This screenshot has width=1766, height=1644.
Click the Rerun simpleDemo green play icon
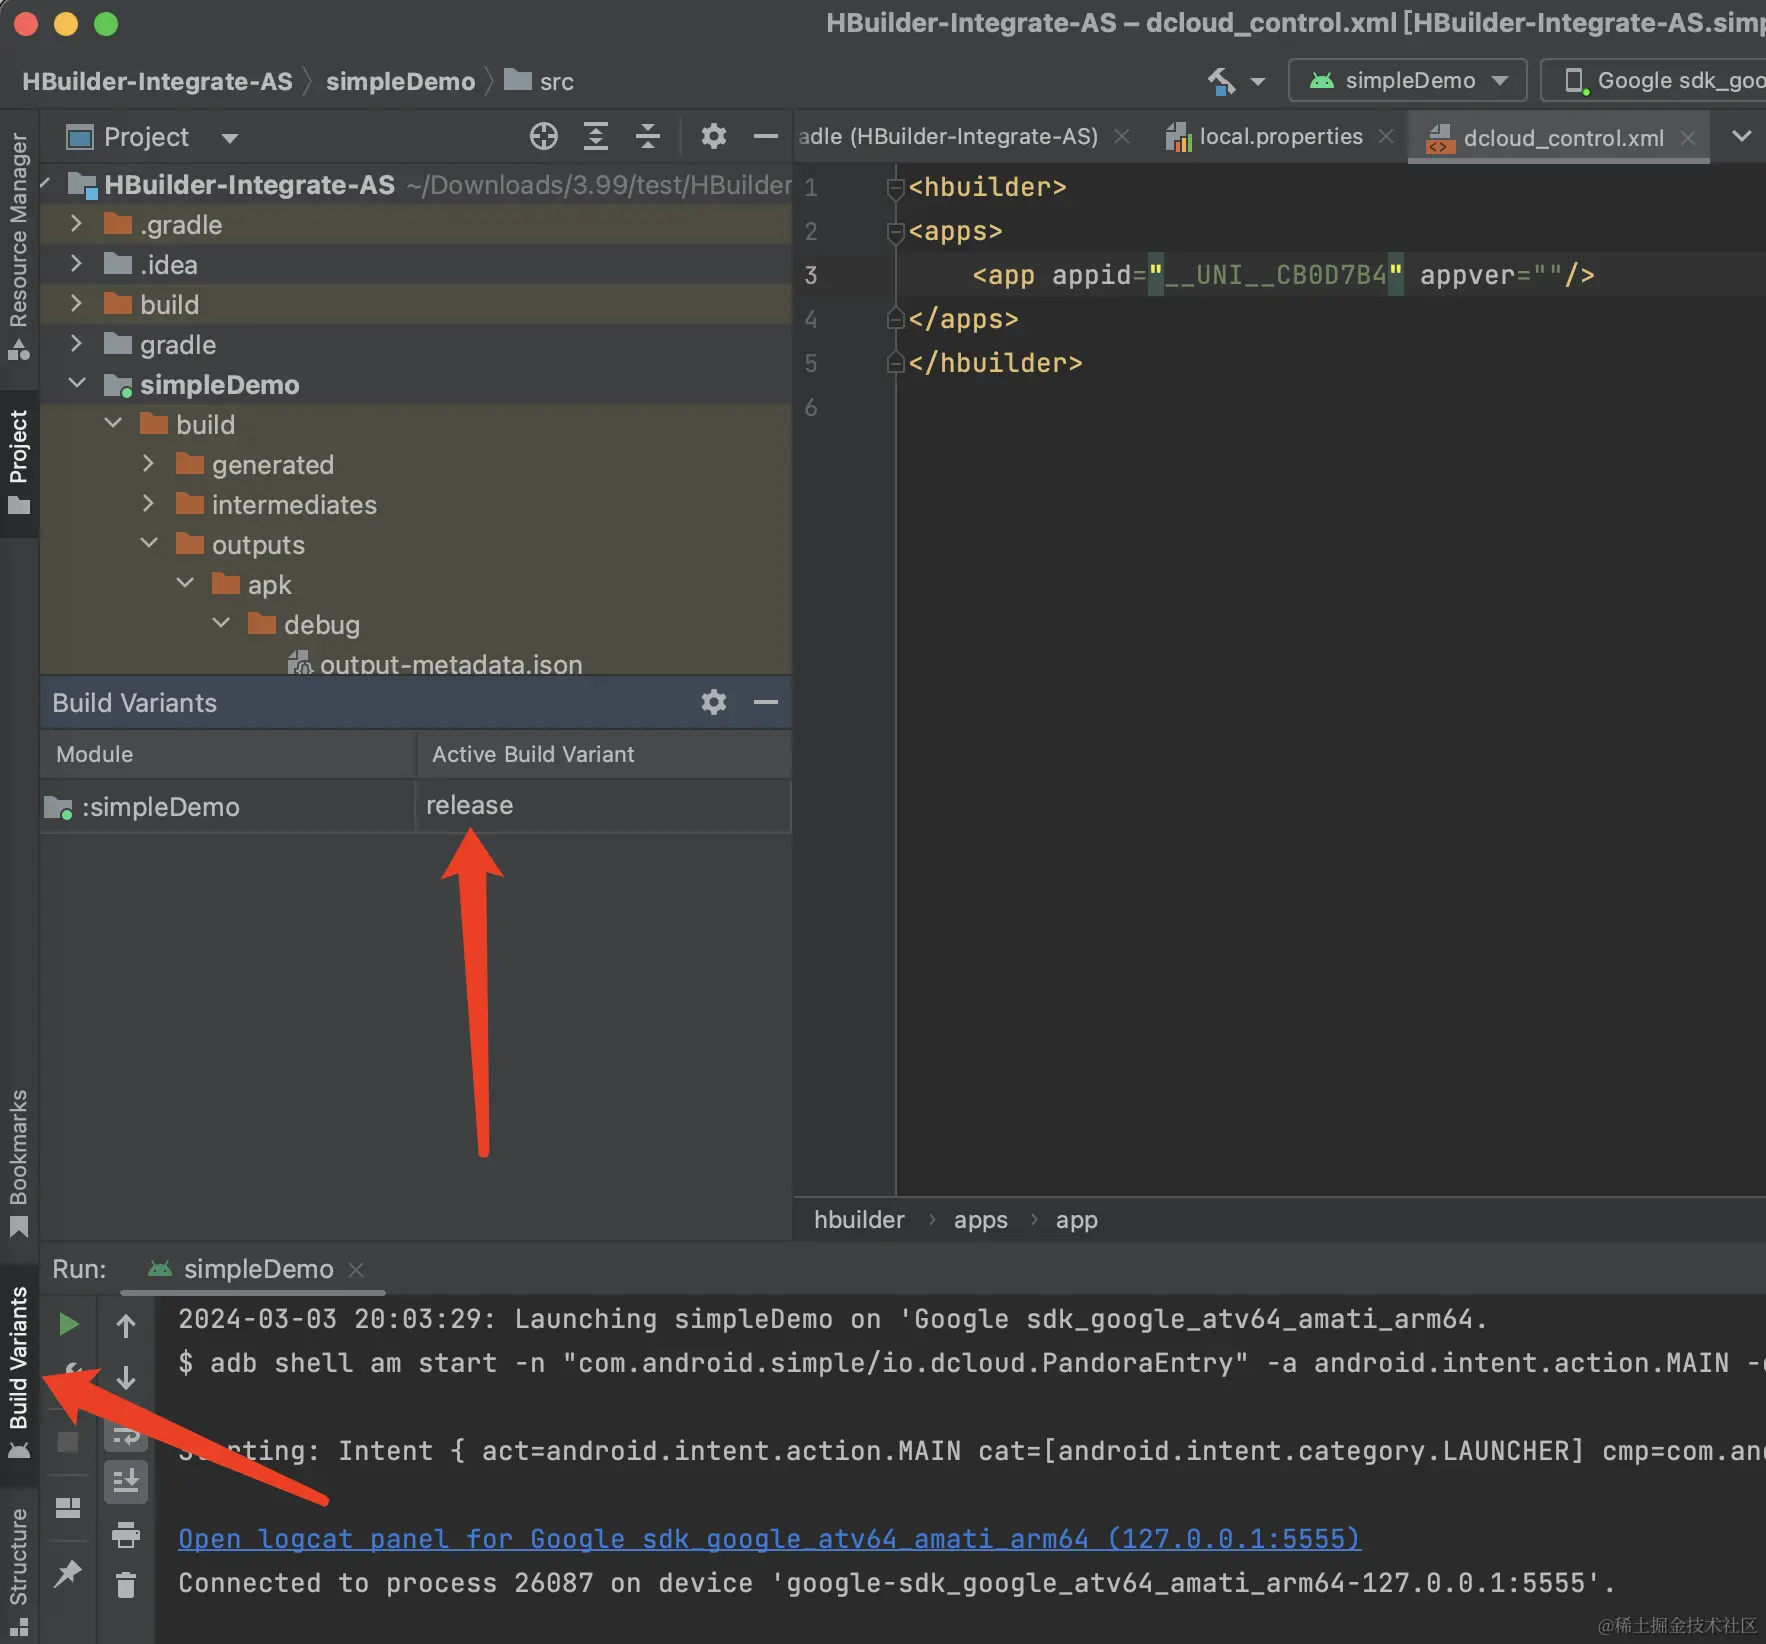(x=68, y=1325)
